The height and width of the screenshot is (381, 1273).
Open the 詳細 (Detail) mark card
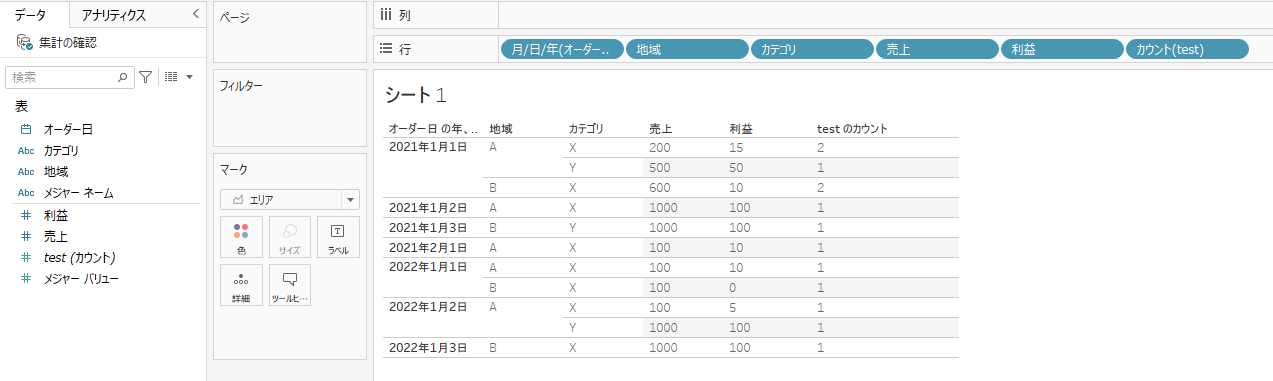tap(241, 285)
